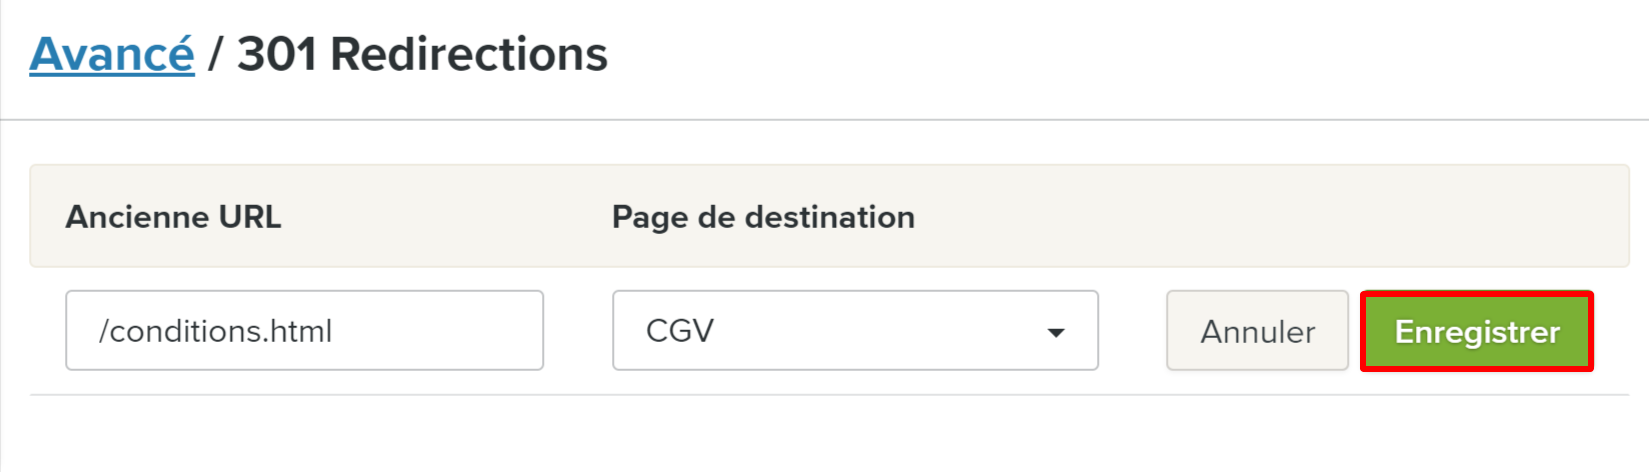1649x472 pixels.
Task: Click the 301 Redirections page title
Action: (x=422, y=54)
